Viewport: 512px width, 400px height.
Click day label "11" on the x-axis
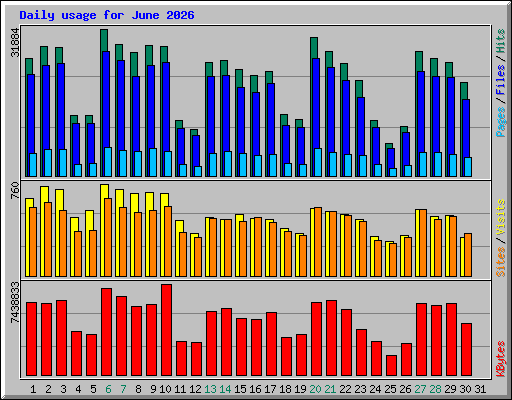coord(180,389)
